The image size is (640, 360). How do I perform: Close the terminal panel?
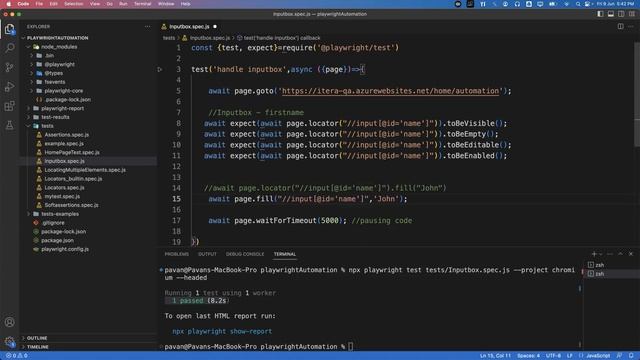[x=631, y=254]
